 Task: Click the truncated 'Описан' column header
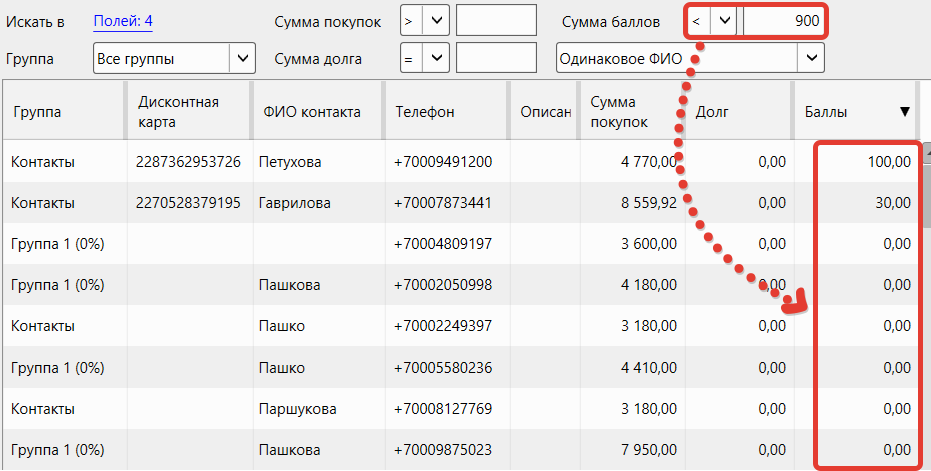click(544, 112)
